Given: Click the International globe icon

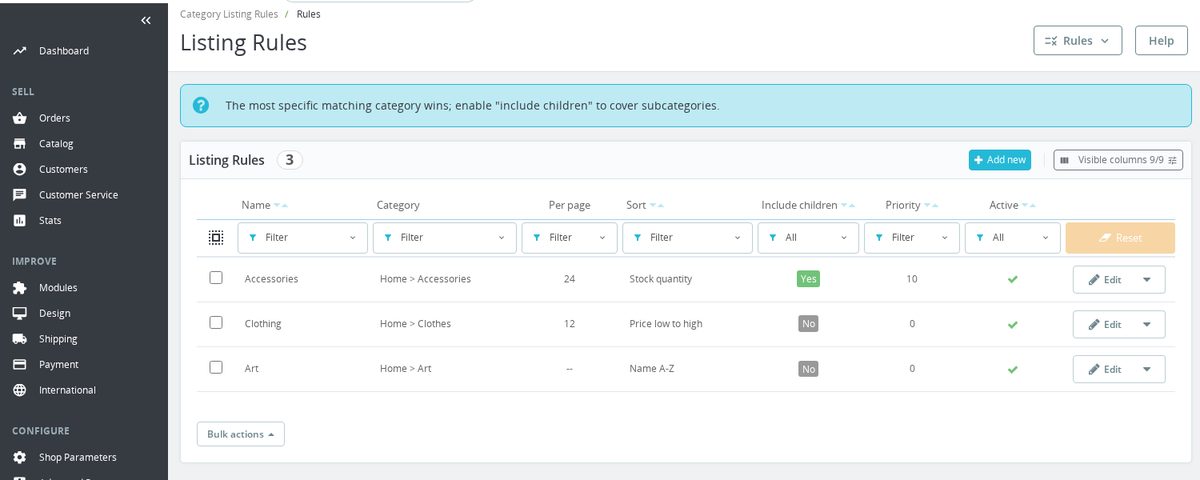Looking at the screenshot, I should click(19, 390).
